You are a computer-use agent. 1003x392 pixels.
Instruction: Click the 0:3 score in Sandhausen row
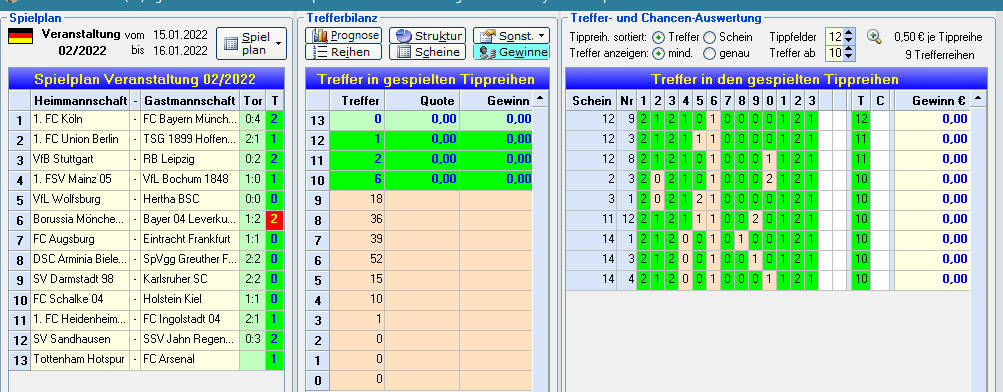253,339
